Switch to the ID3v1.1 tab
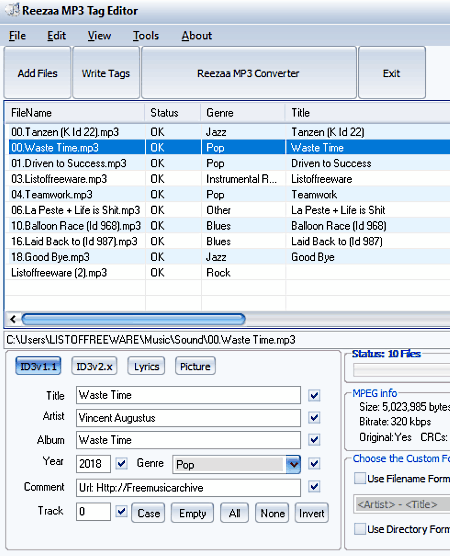The image size is (450, 556). (x=38, y=366)
